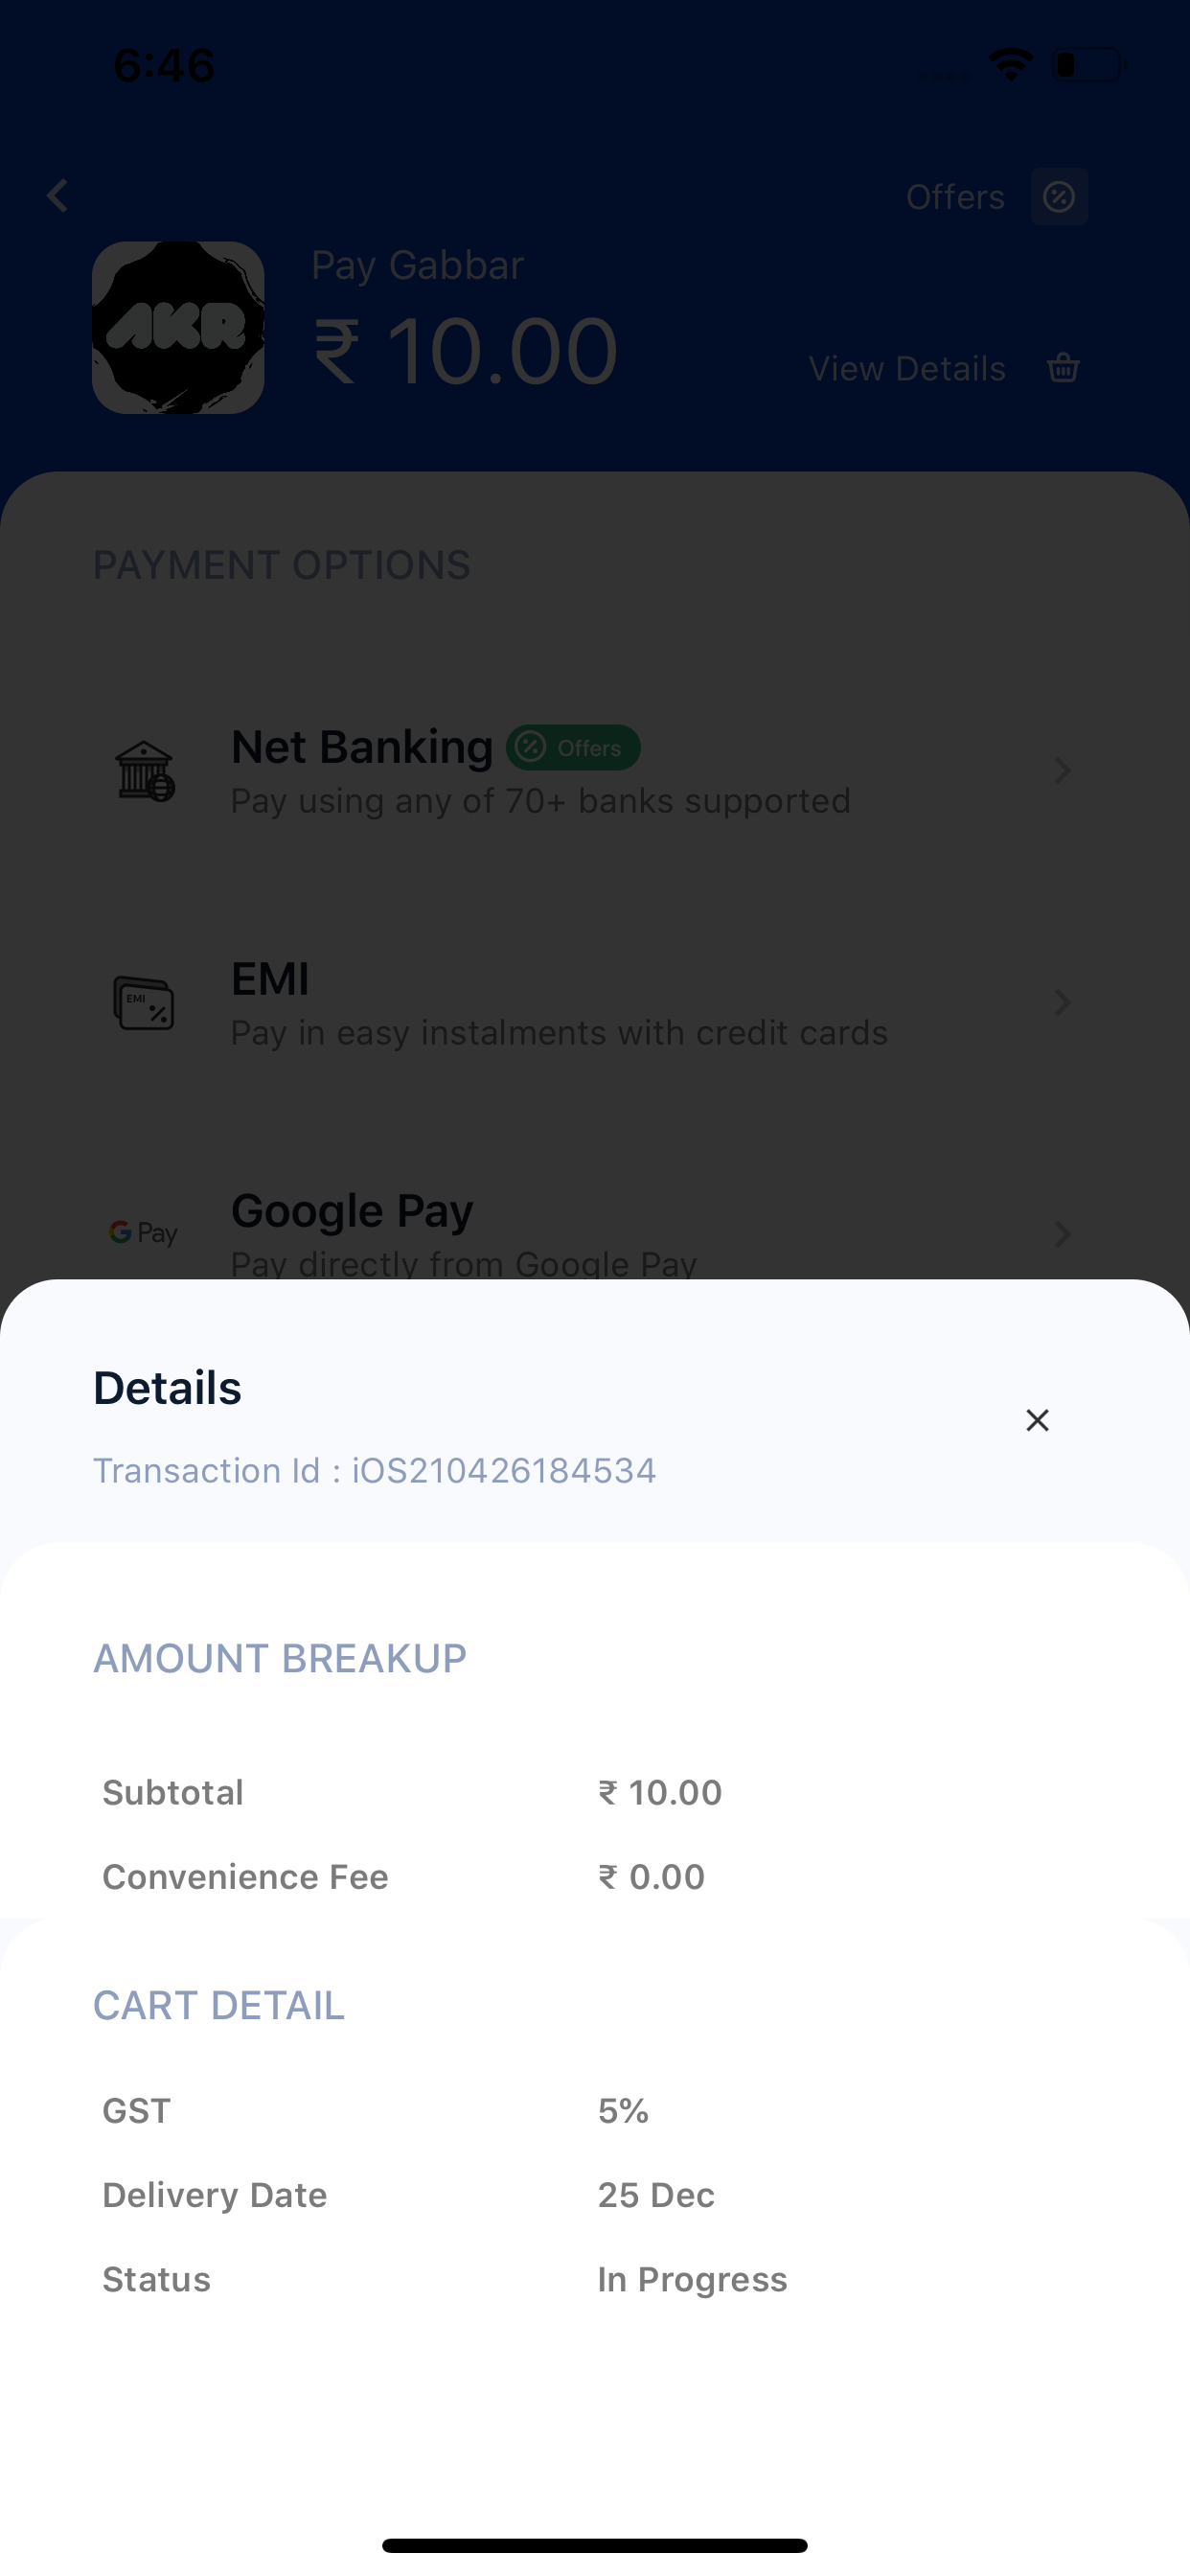Expand Google Pay chevron arrow
Screen dimensions: 1190x2576
pyautogui.click(x=1062, y=1234)
